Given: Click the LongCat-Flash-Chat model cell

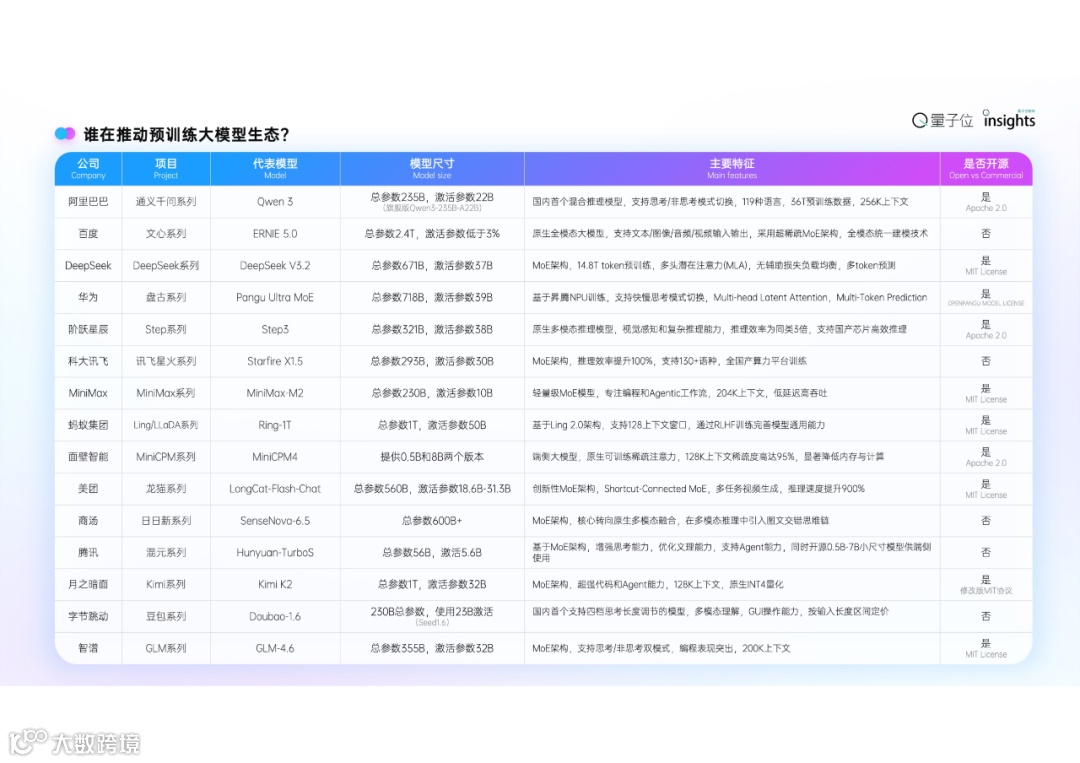Looking at the screenshot, I should point(275,489).
